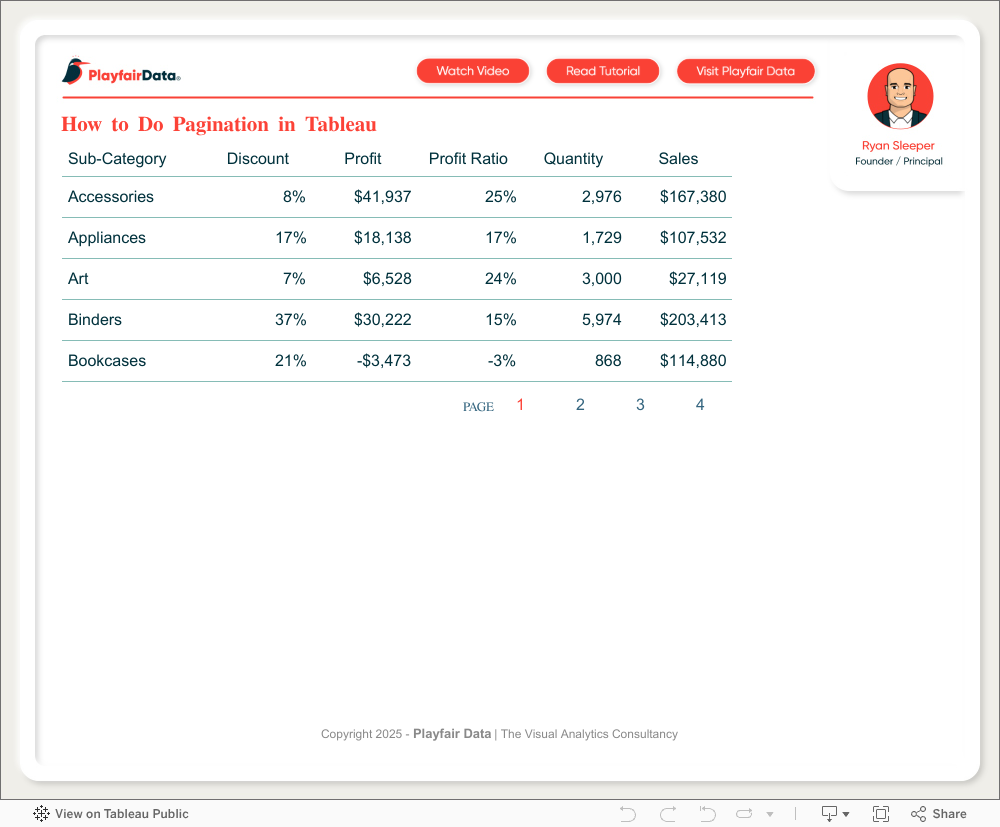1000x827 pixels.
Task: Jump to page 4
Action: pyautogui.click(x=700, y=405)
